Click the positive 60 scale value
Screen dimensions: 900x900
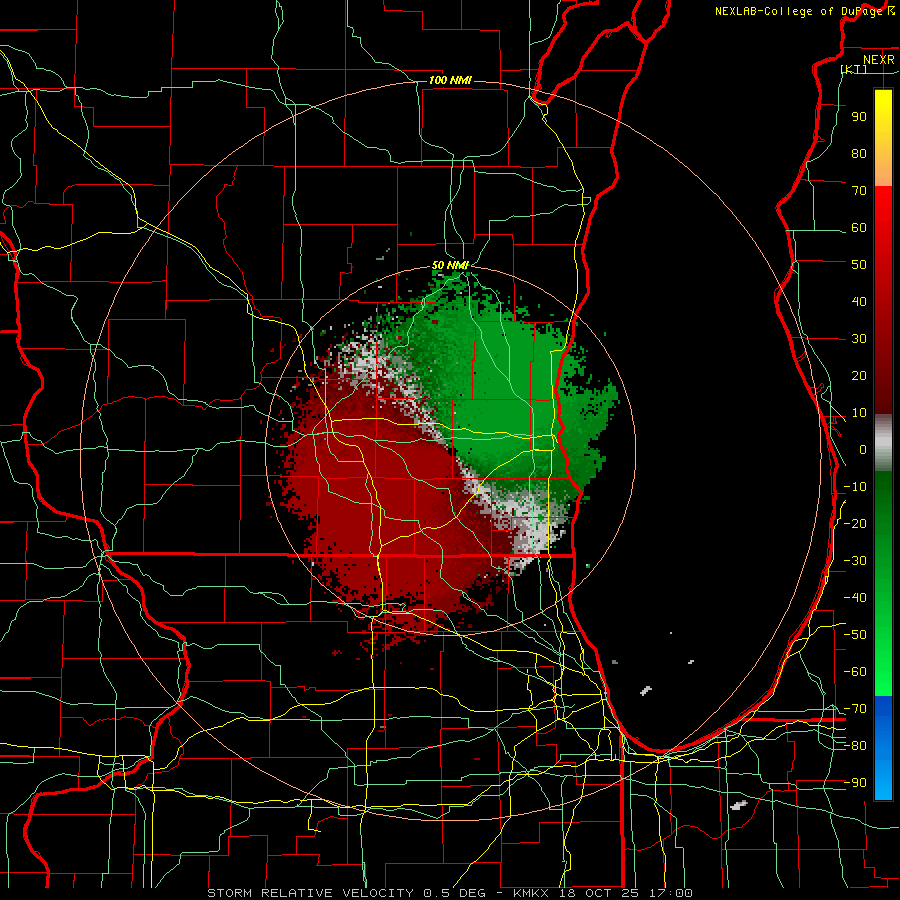[x=859, y=227]
